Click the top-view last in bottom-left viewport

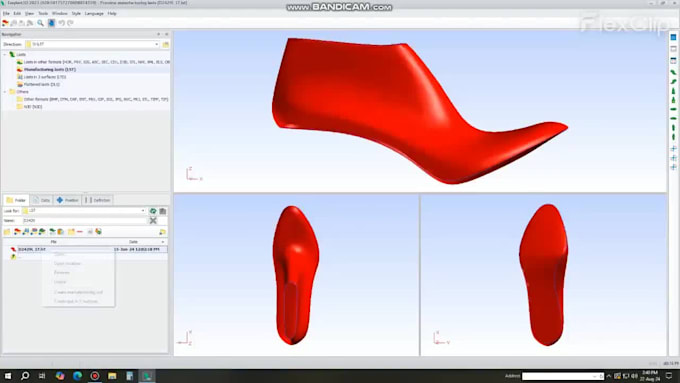pos(296,275)
